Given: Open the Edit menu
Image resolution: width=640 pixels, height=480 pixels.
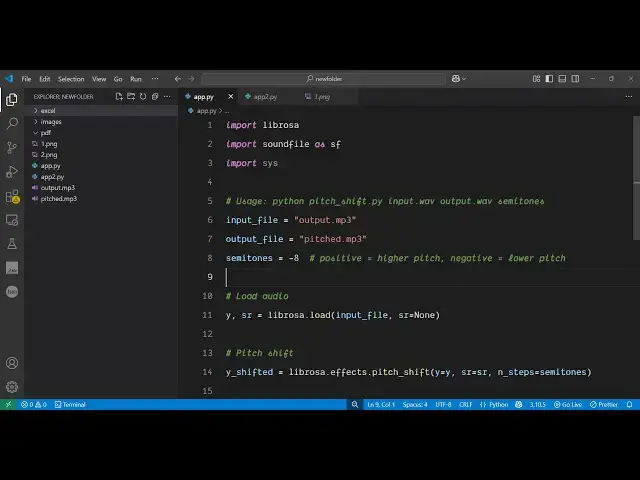Looking at the screenshot, I should pyautogui.click(x=45, y=79).
